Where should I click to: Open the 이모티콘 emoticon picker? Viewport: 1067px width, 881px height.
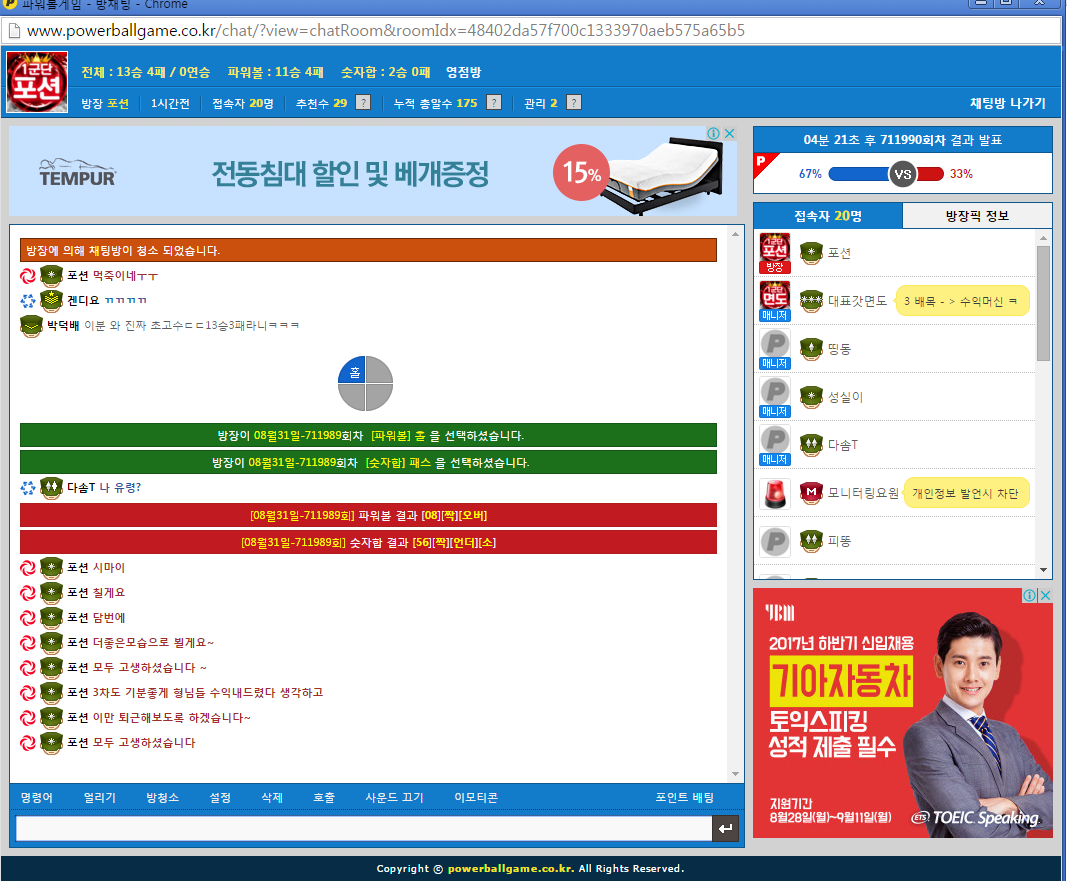click(x=476, y=797)
